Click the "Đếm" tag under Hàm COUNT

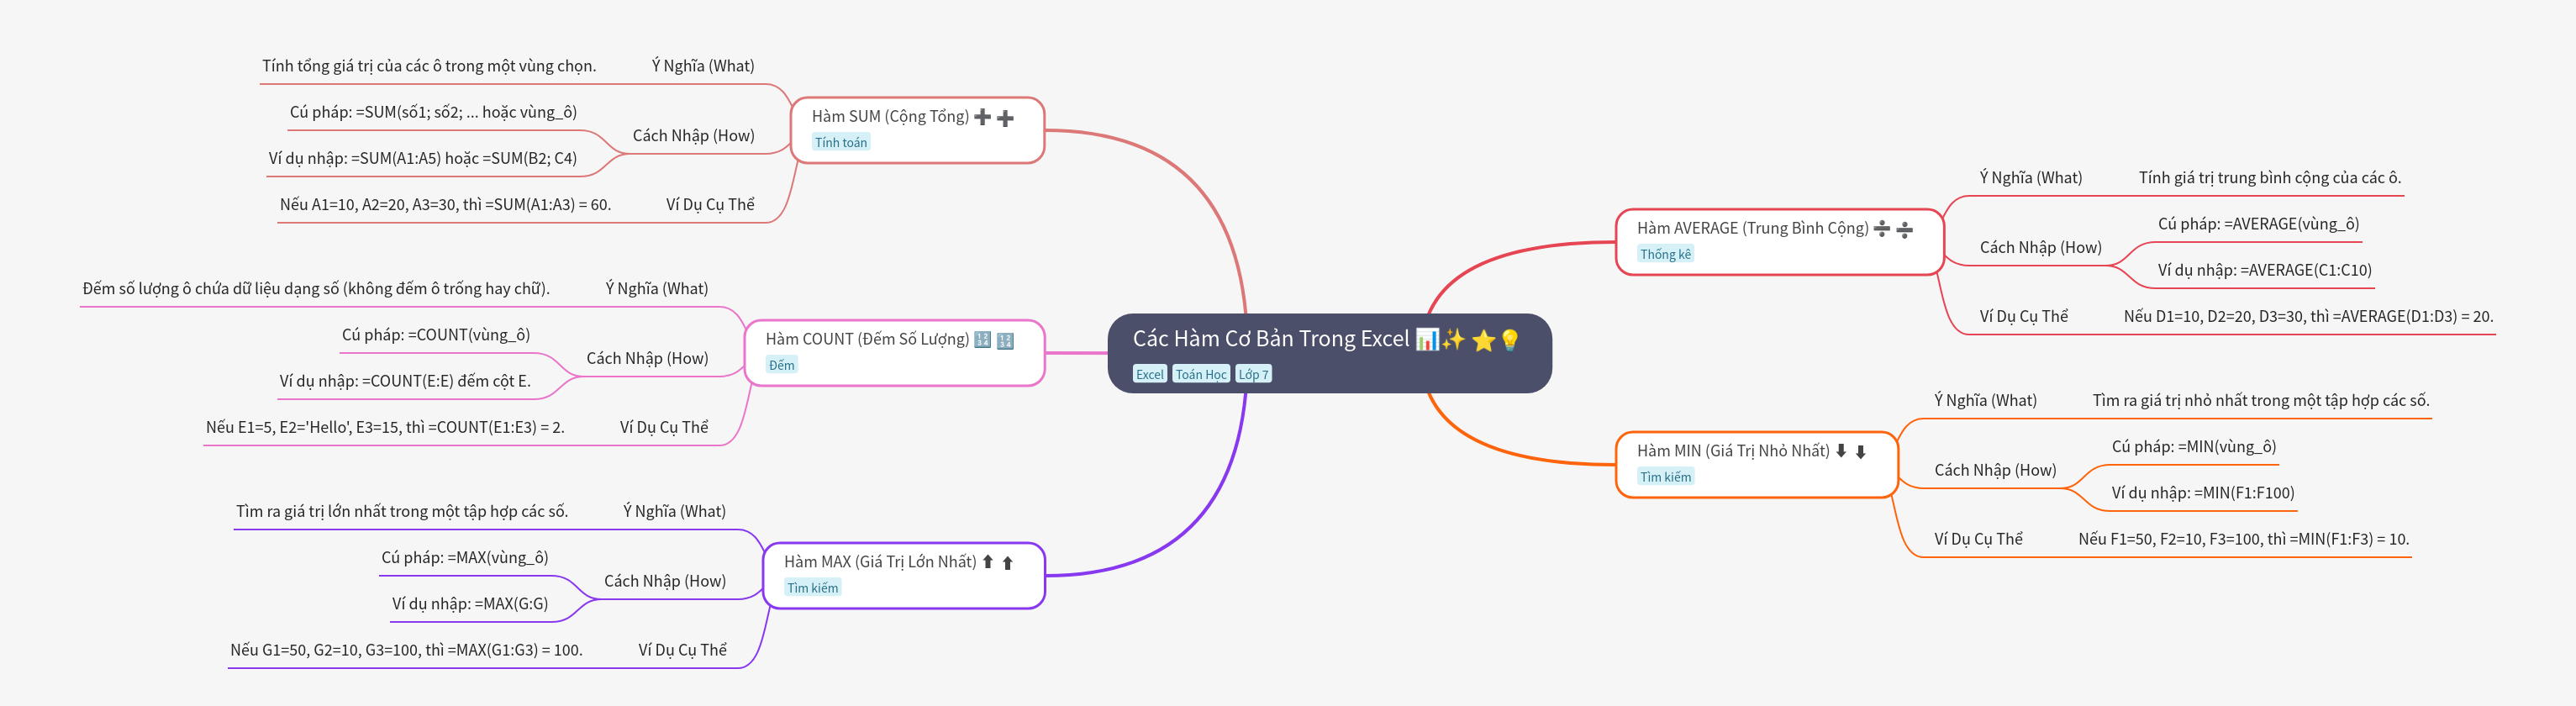781,366
